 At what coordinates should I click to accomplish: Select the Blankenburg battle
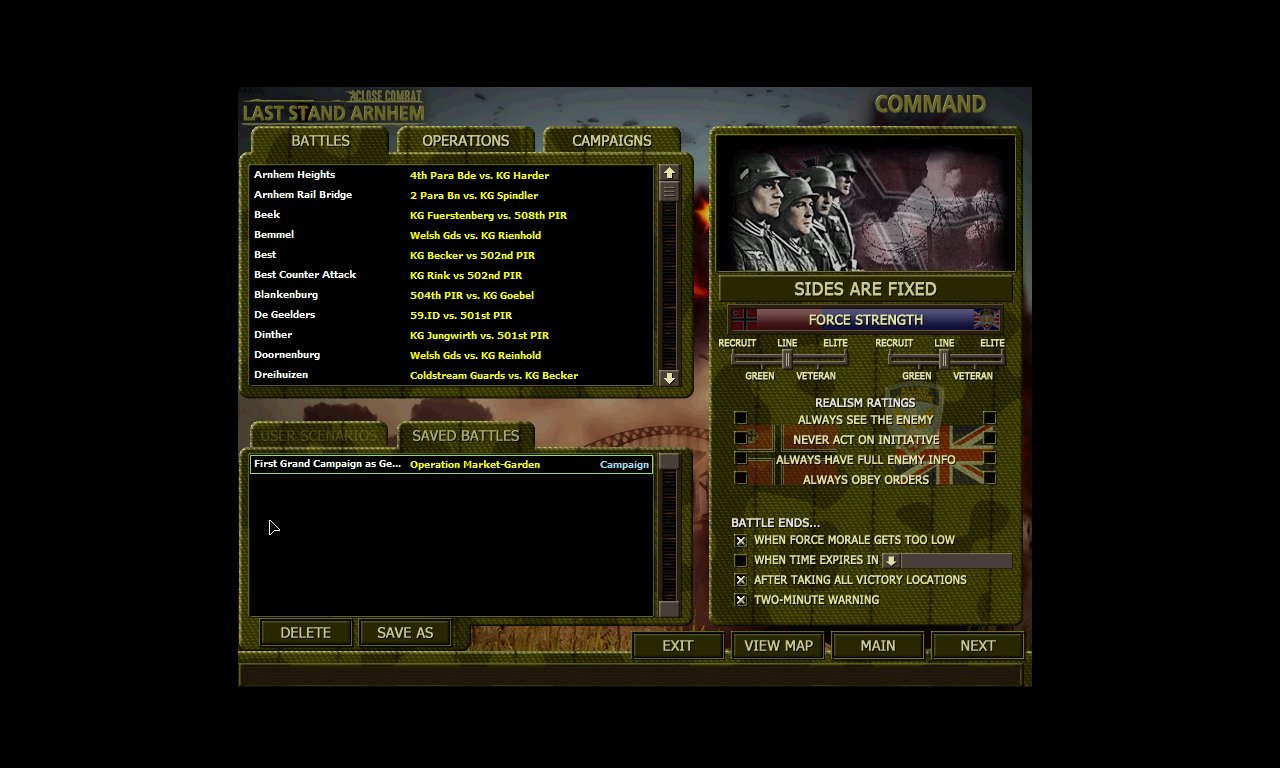[451, 295]
